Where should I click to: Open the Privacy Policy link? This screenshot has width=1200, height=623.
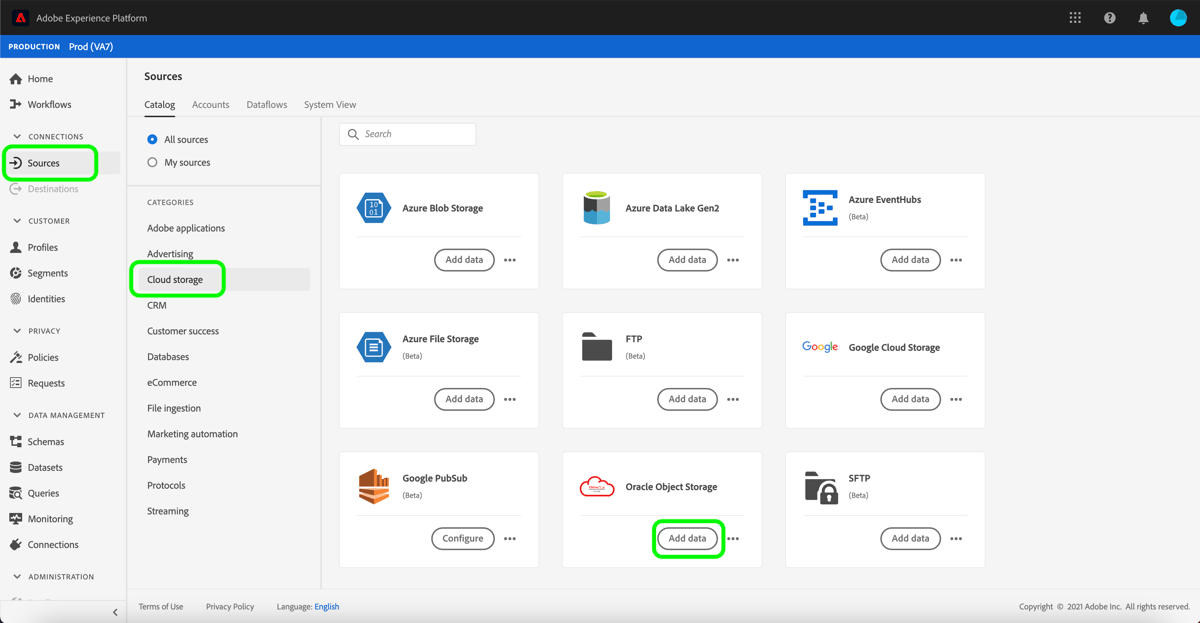point(230,606)
